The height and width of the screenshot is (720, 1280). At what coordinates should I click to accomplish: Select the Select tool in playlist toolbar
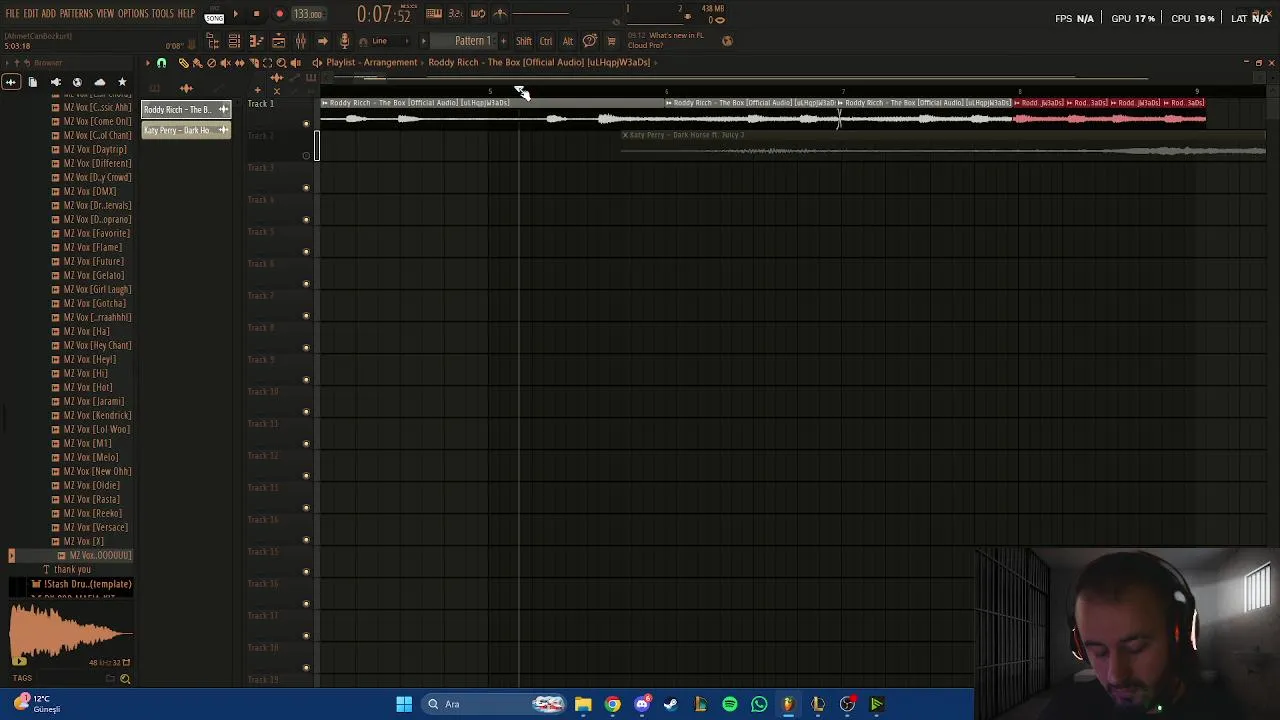[267, 63]
